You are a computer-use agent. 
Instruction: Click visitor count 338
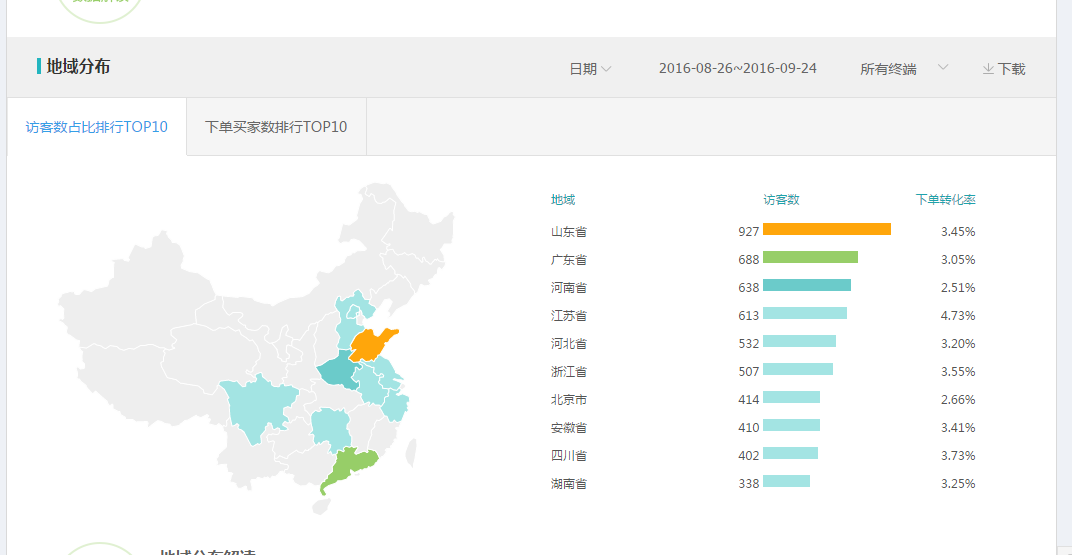[x=749, y=484]
